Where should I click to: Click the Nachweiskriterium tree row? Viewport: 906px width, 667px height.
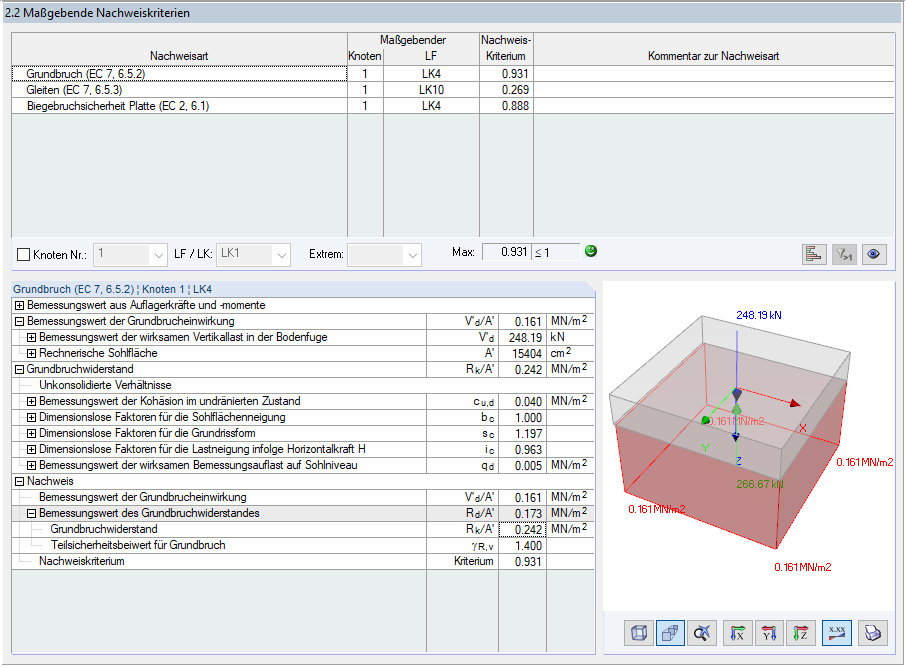pyautogui.click(x=303, y=561)
